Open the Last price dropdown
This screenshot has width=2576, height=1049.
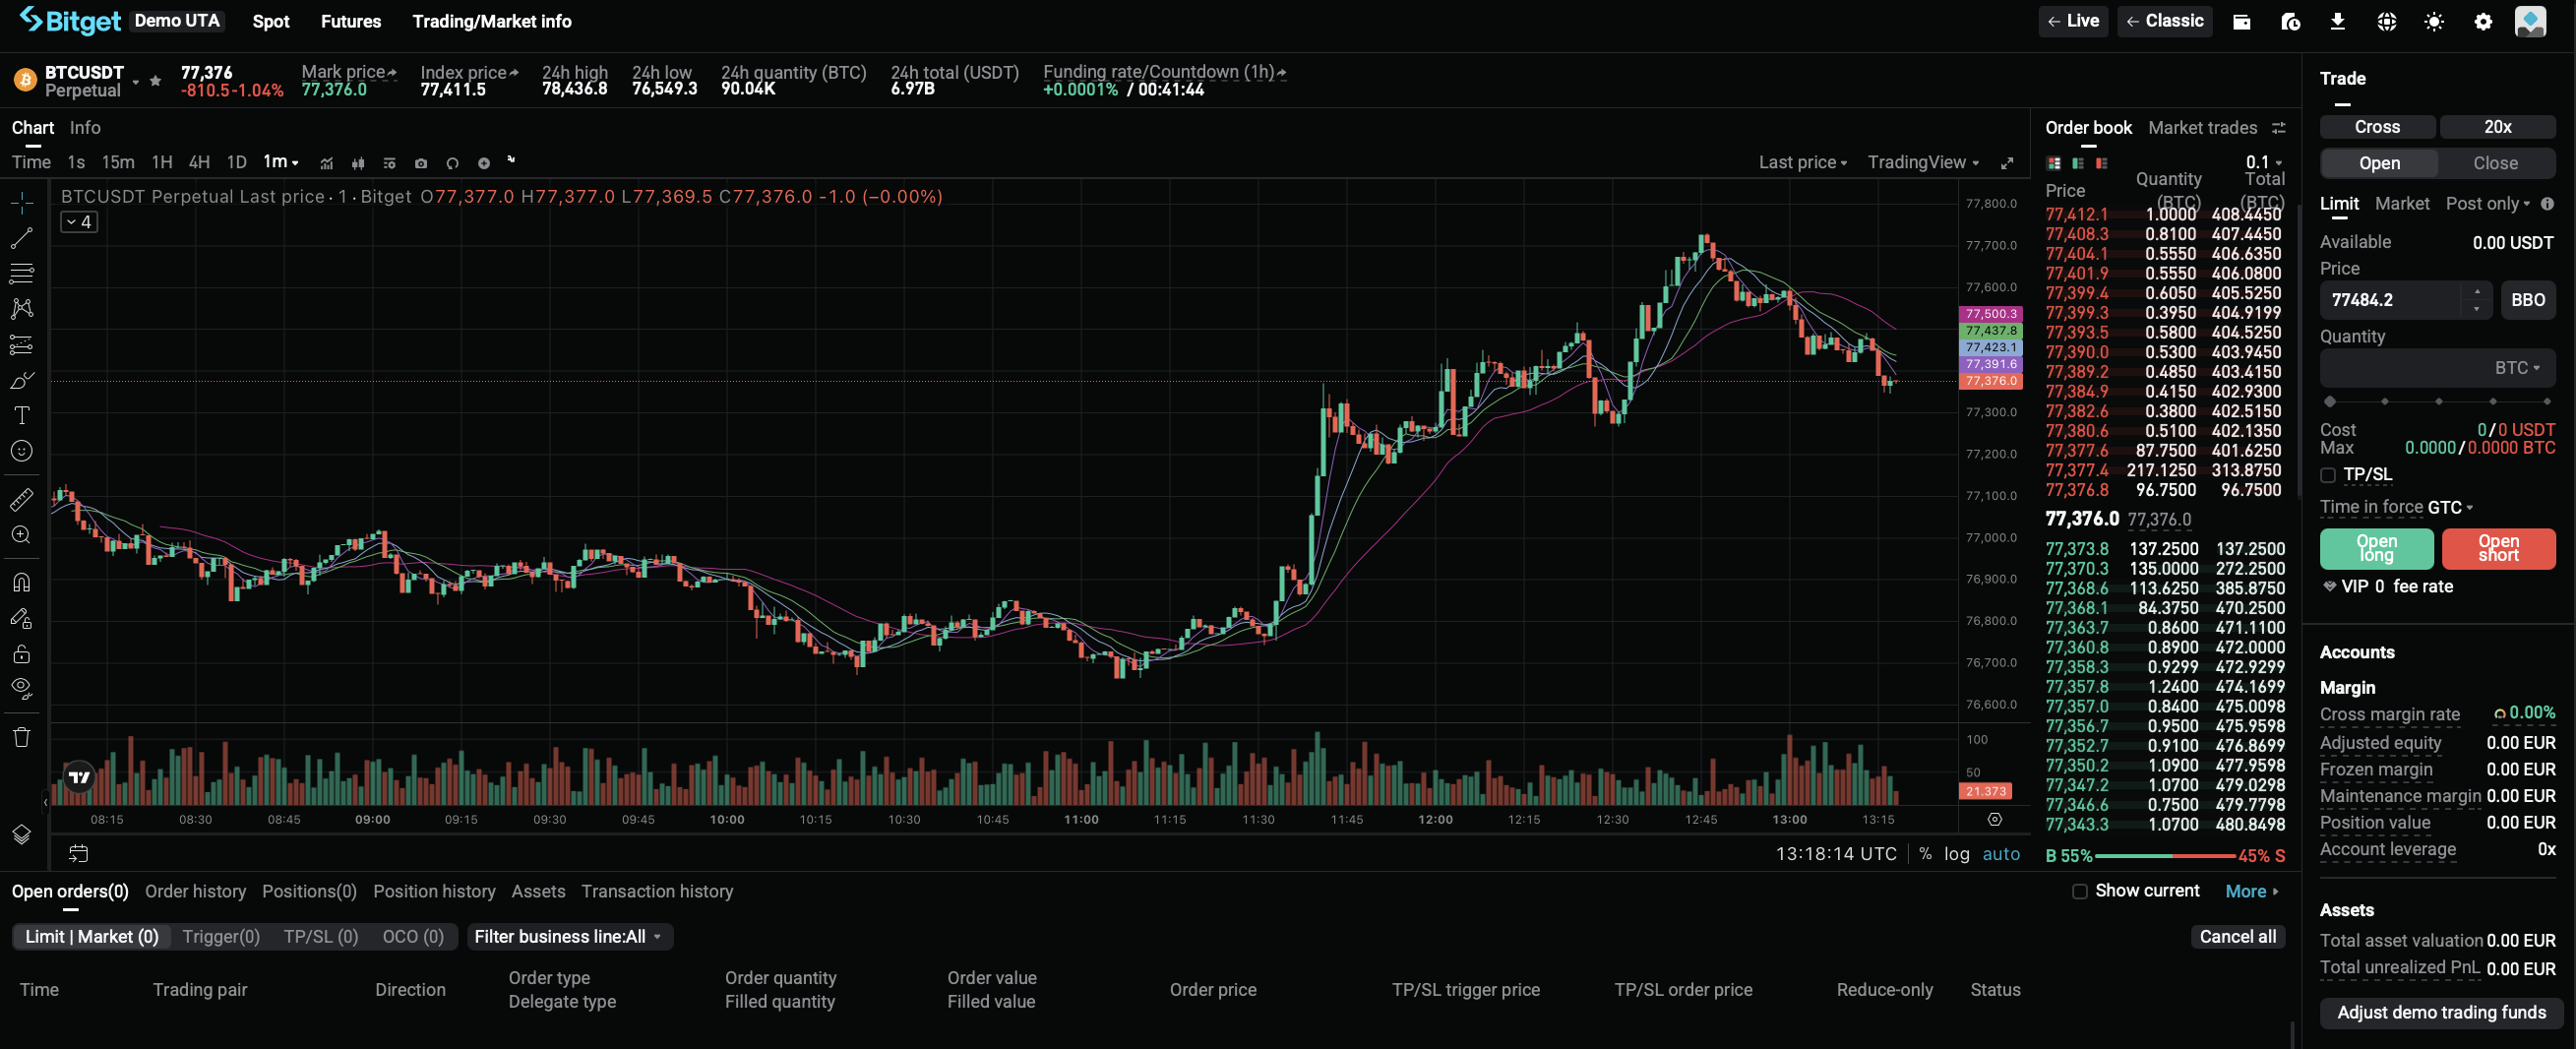pos(1802,162)
